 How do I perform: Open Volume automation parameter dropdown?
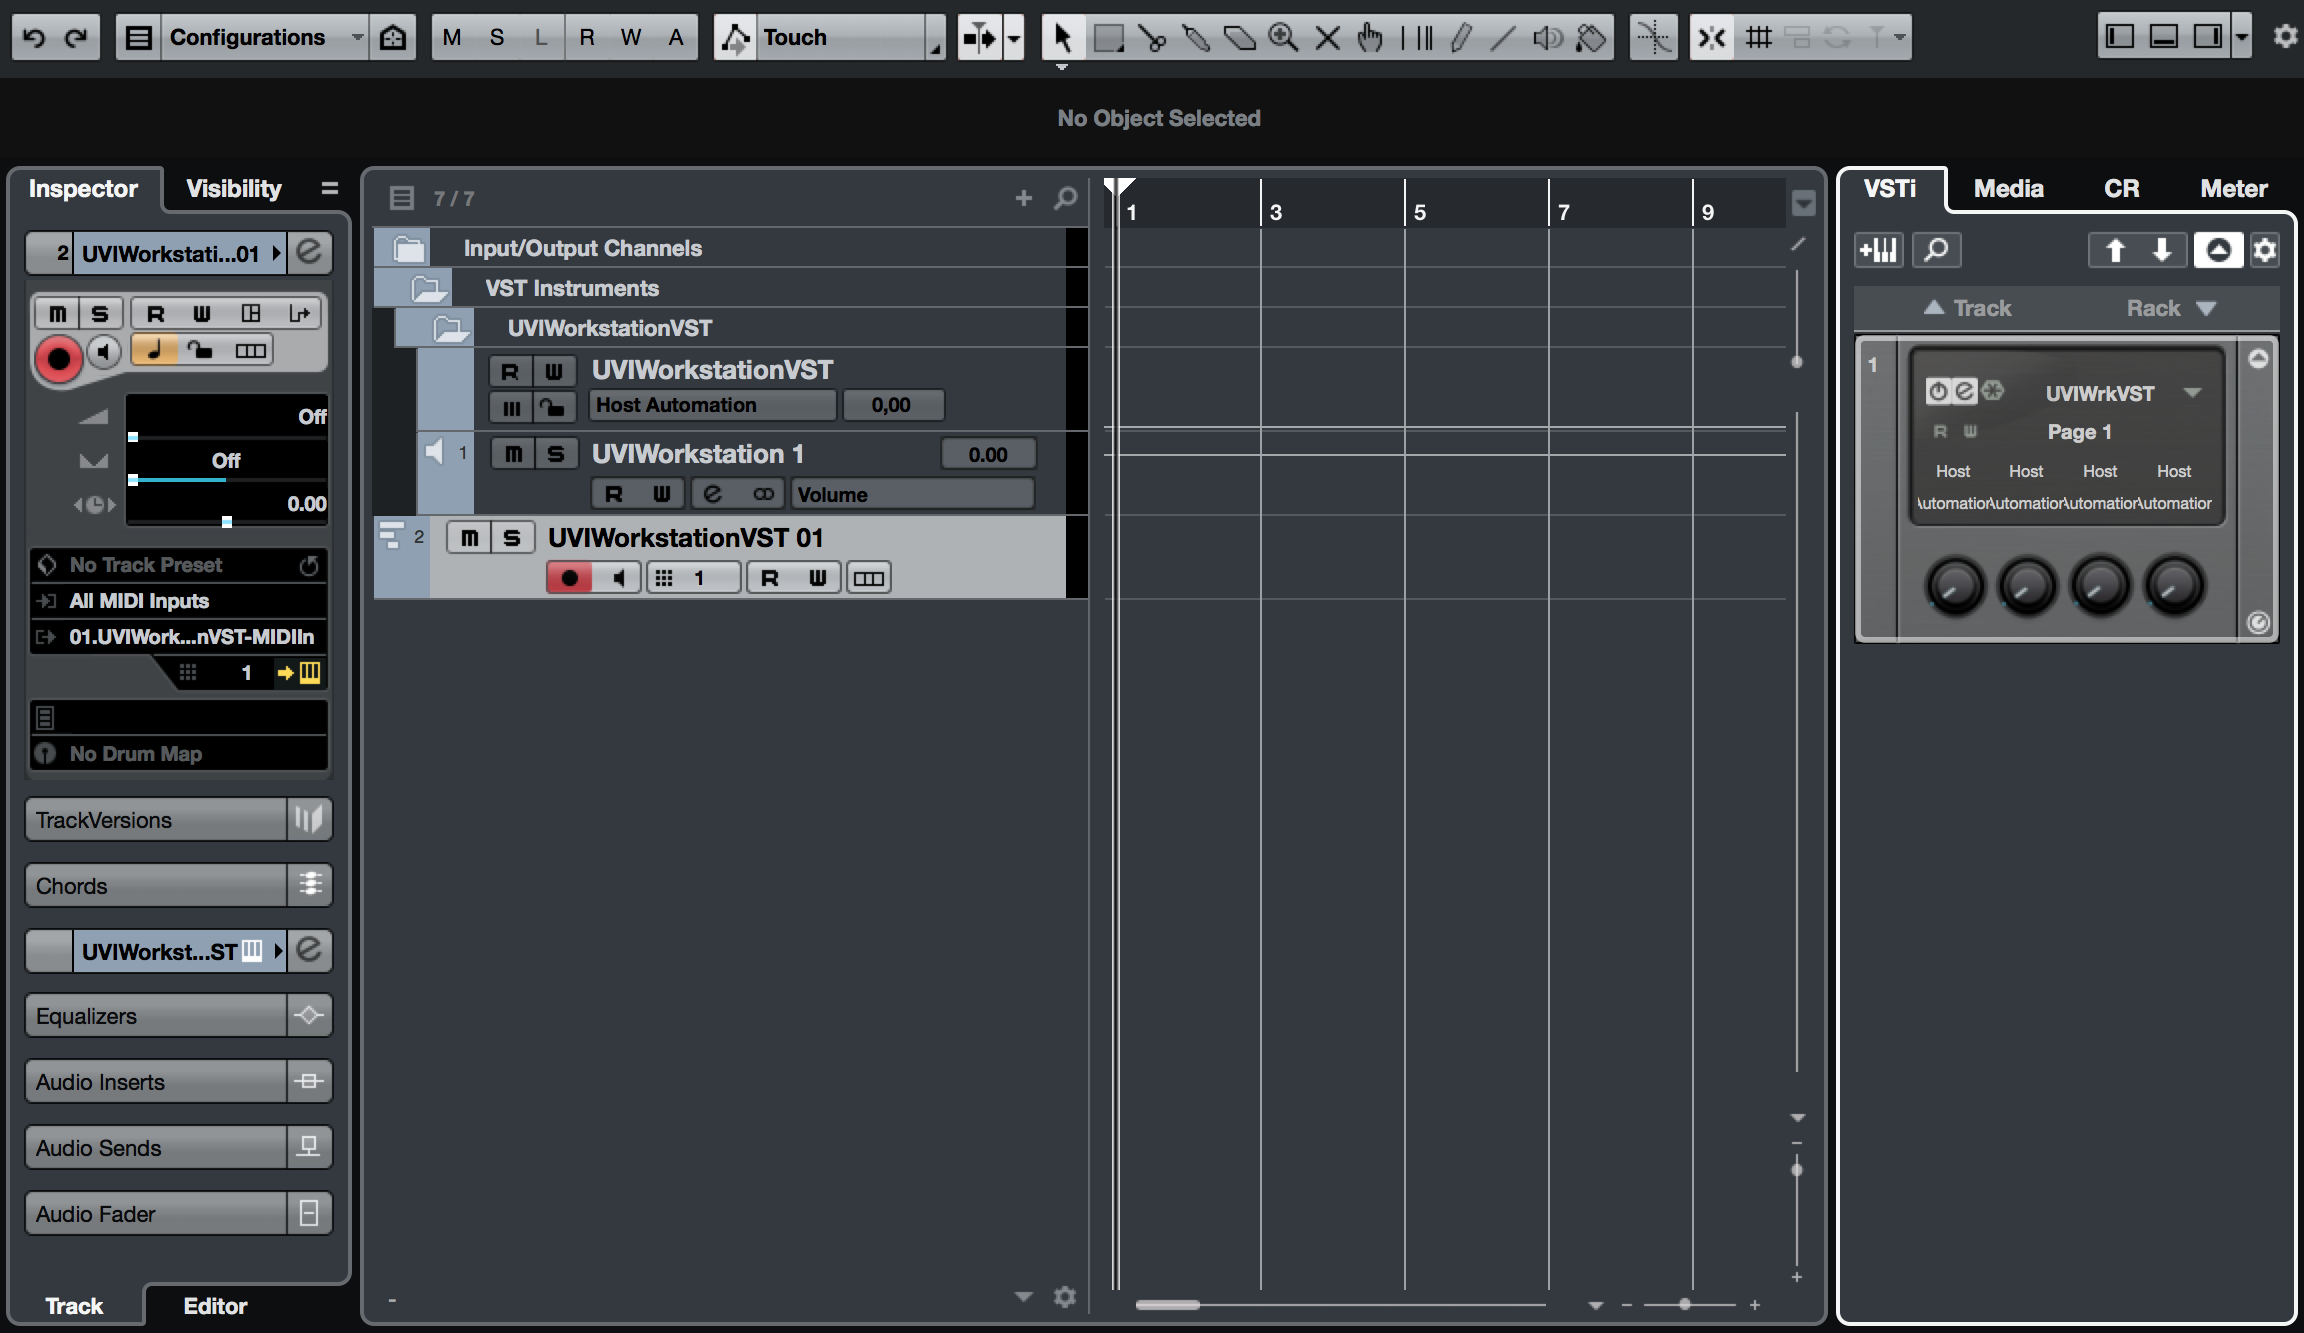913,494
